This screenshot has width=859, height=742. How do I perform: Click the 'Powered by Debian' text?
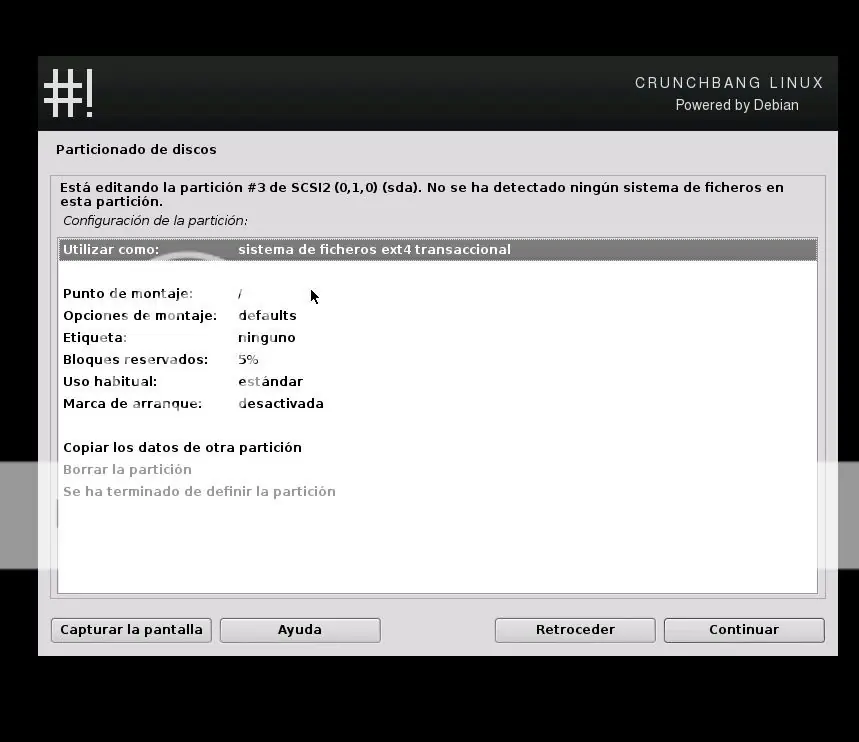(737, 105)
